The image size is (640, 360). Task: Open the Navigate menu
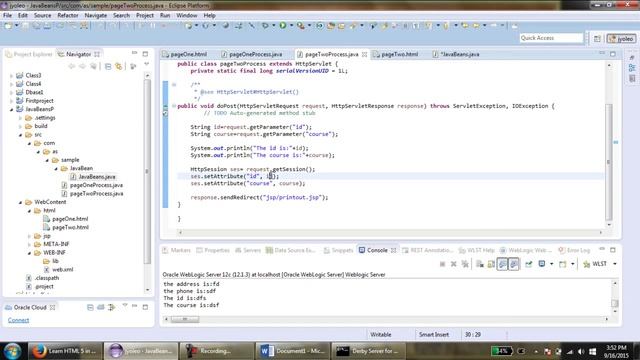[96, 16]
